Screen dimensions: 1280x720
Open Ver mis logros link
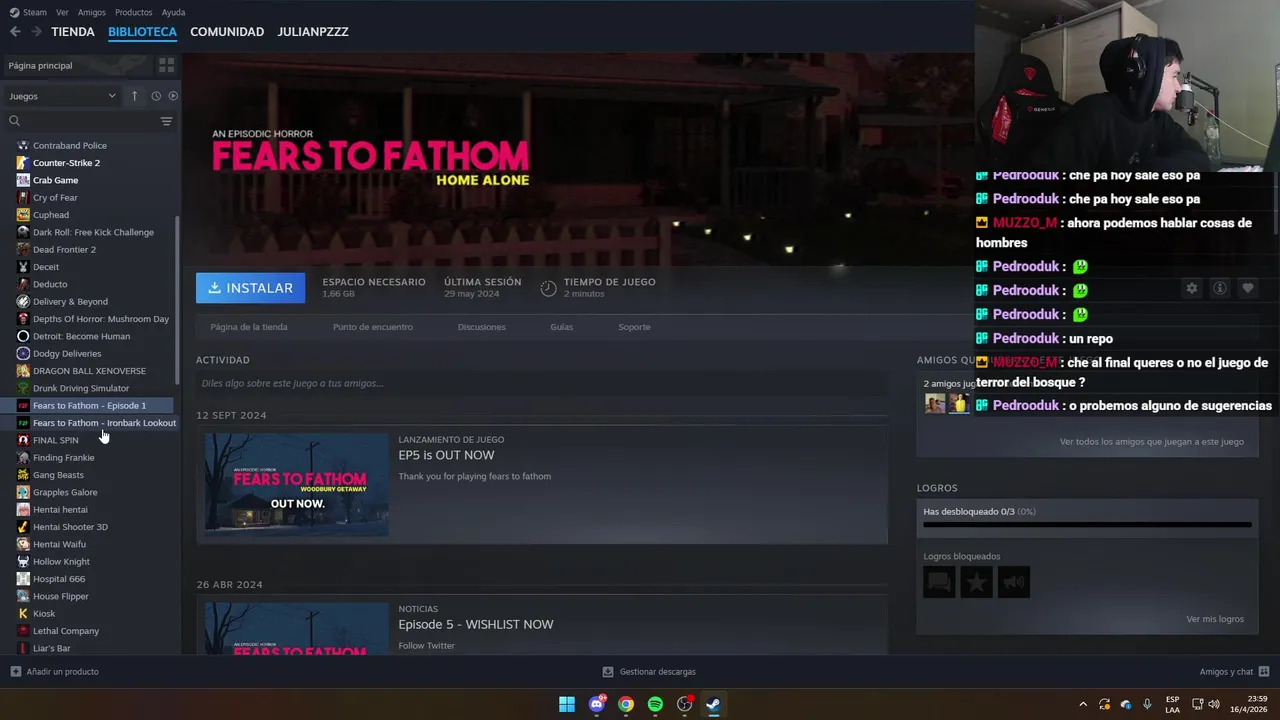point(1215,619)
